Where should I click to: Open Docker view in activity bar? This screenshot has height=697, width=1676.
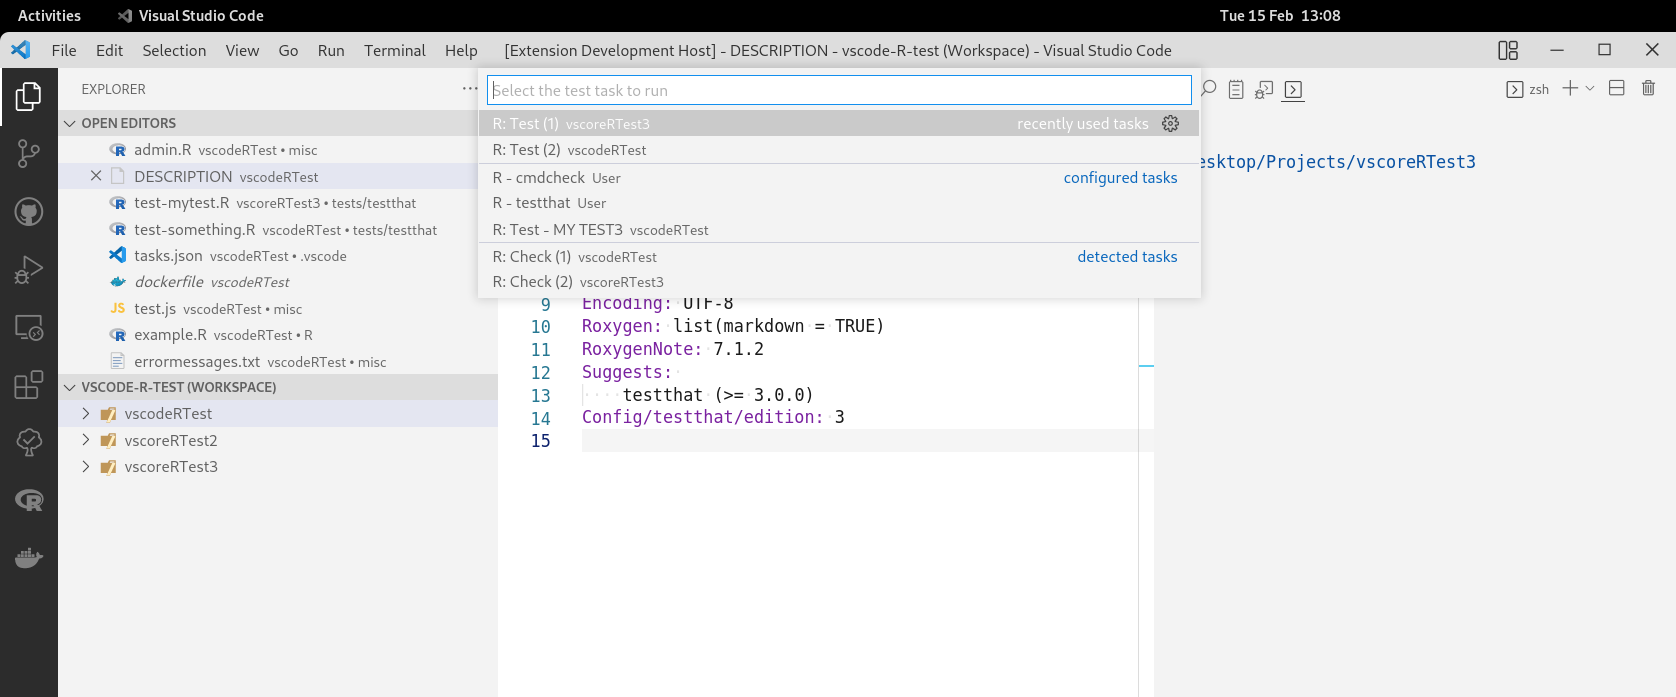[x=29, y=558]
